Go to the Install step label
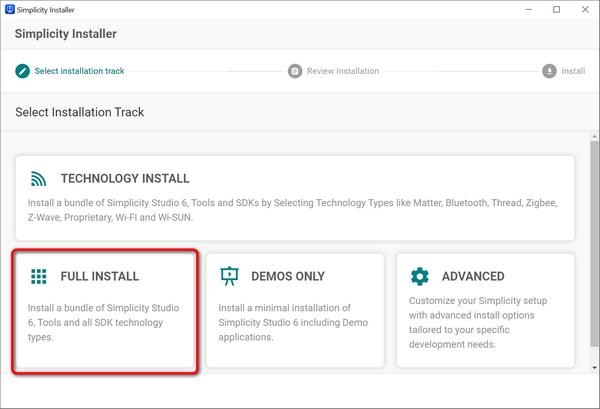Screen dimensions: 600x409 [573, 71]
